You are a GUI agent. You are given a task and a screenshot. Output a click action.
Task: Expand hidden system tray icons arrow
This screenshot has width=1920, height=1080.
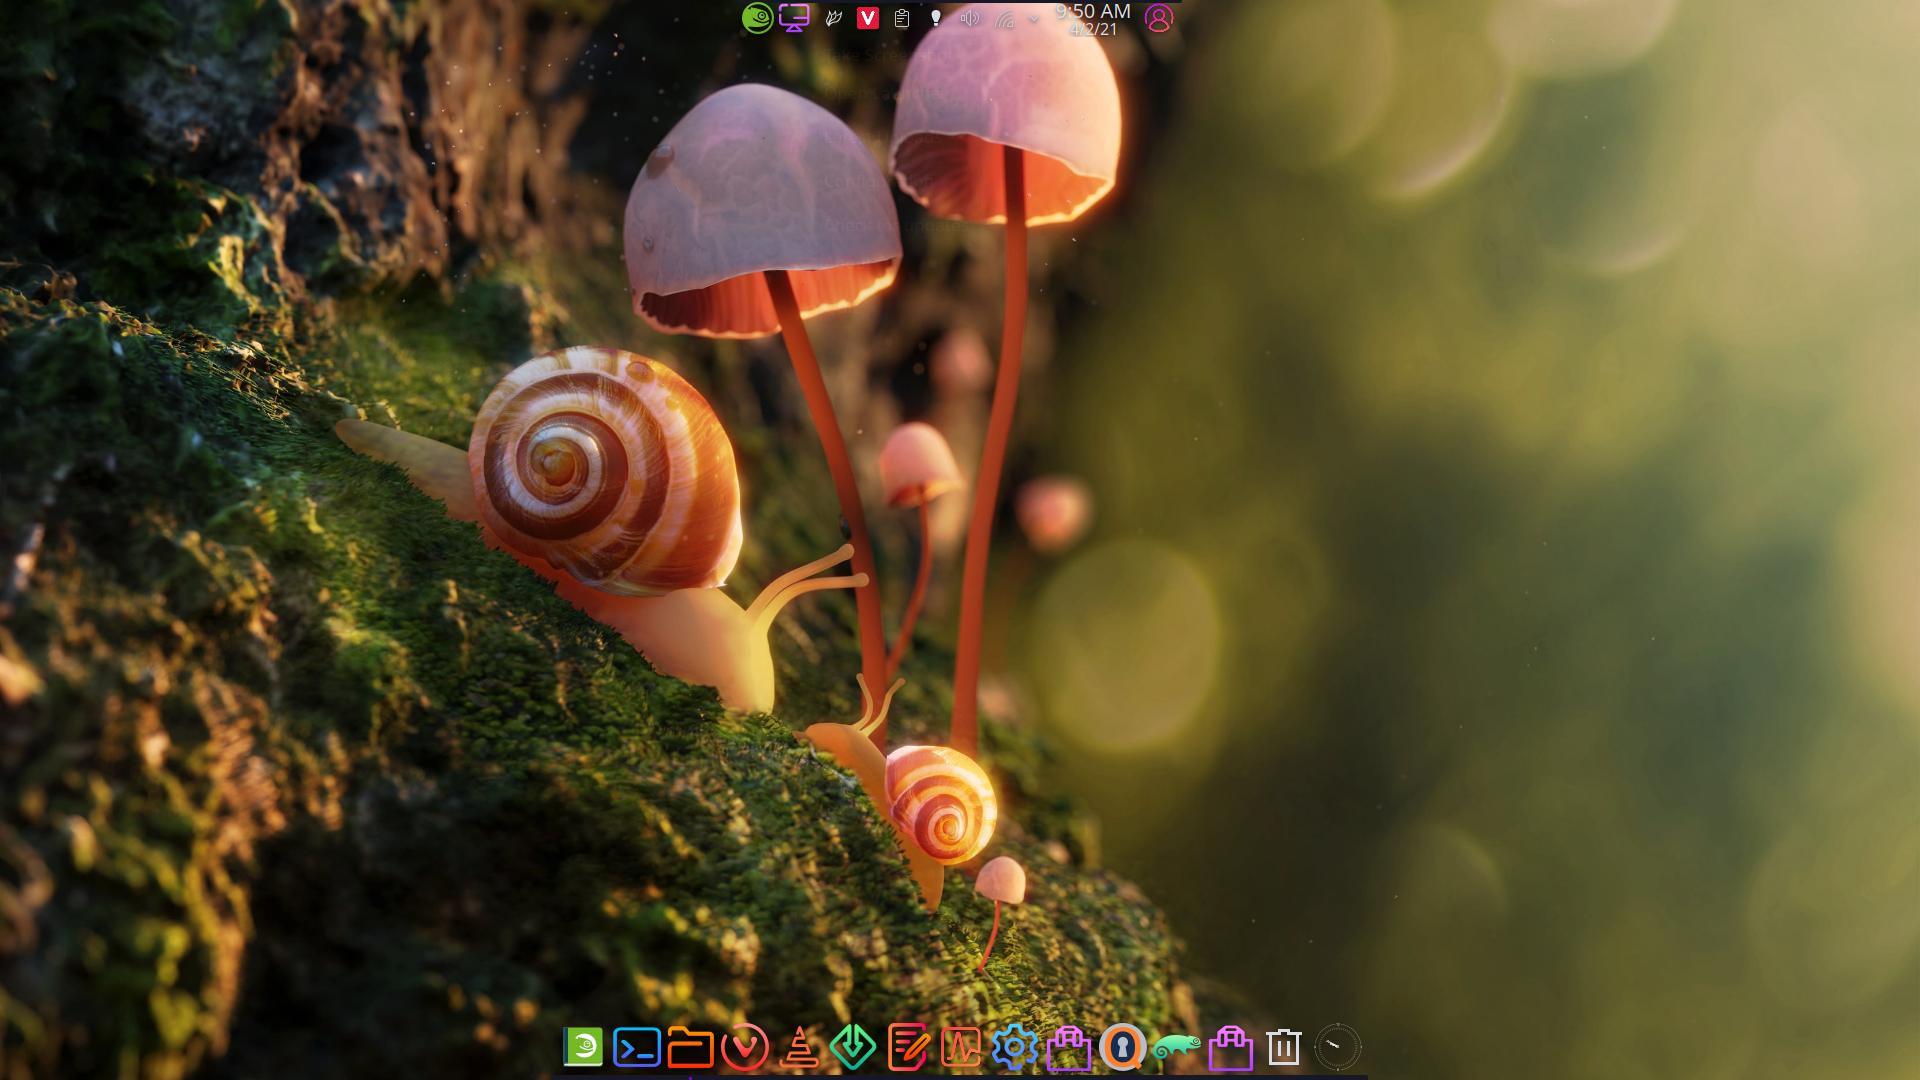[1034, 18]
